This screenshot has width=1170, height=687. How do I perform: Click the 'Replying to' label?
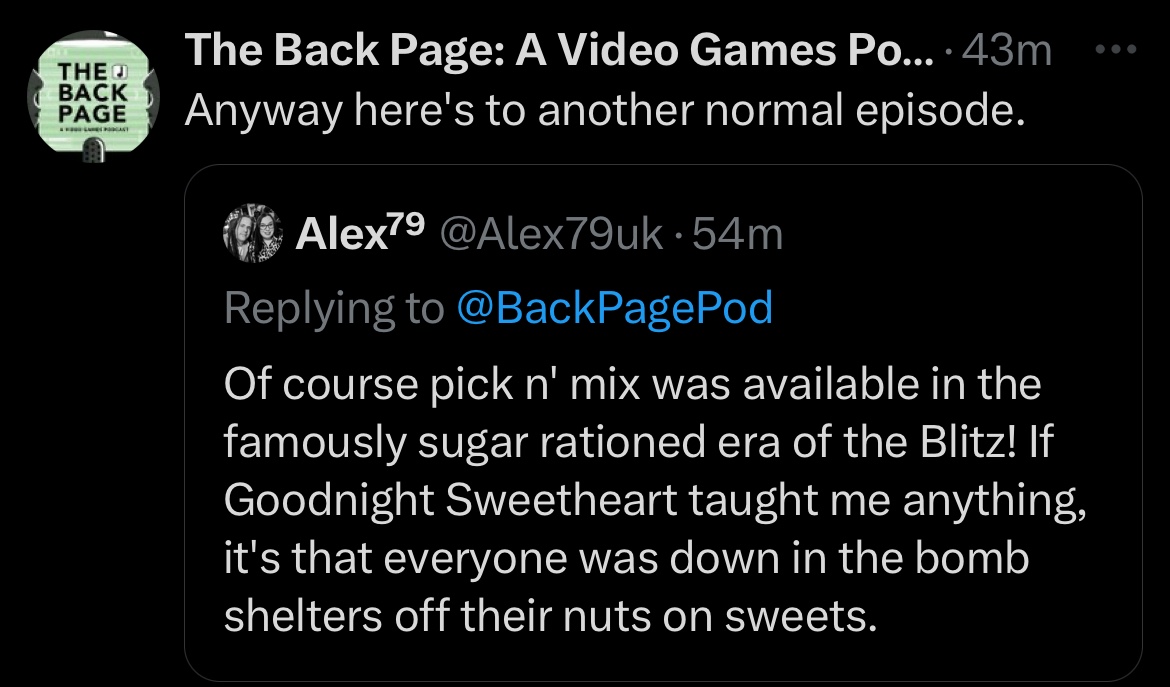click(x=334, y=309)
